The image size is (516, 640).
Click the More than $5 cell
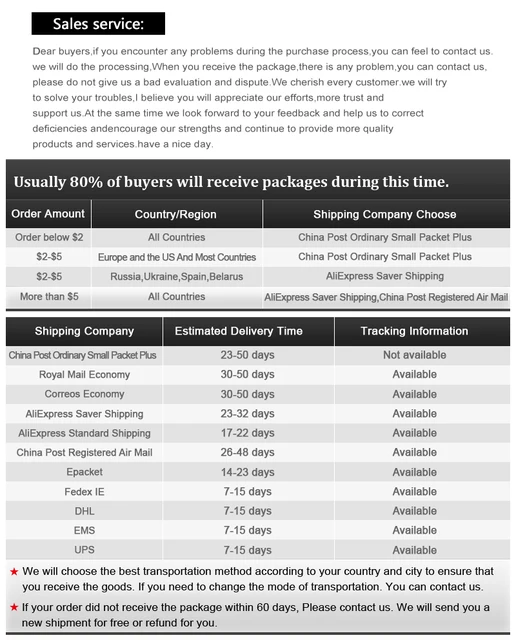click(49, 297)
